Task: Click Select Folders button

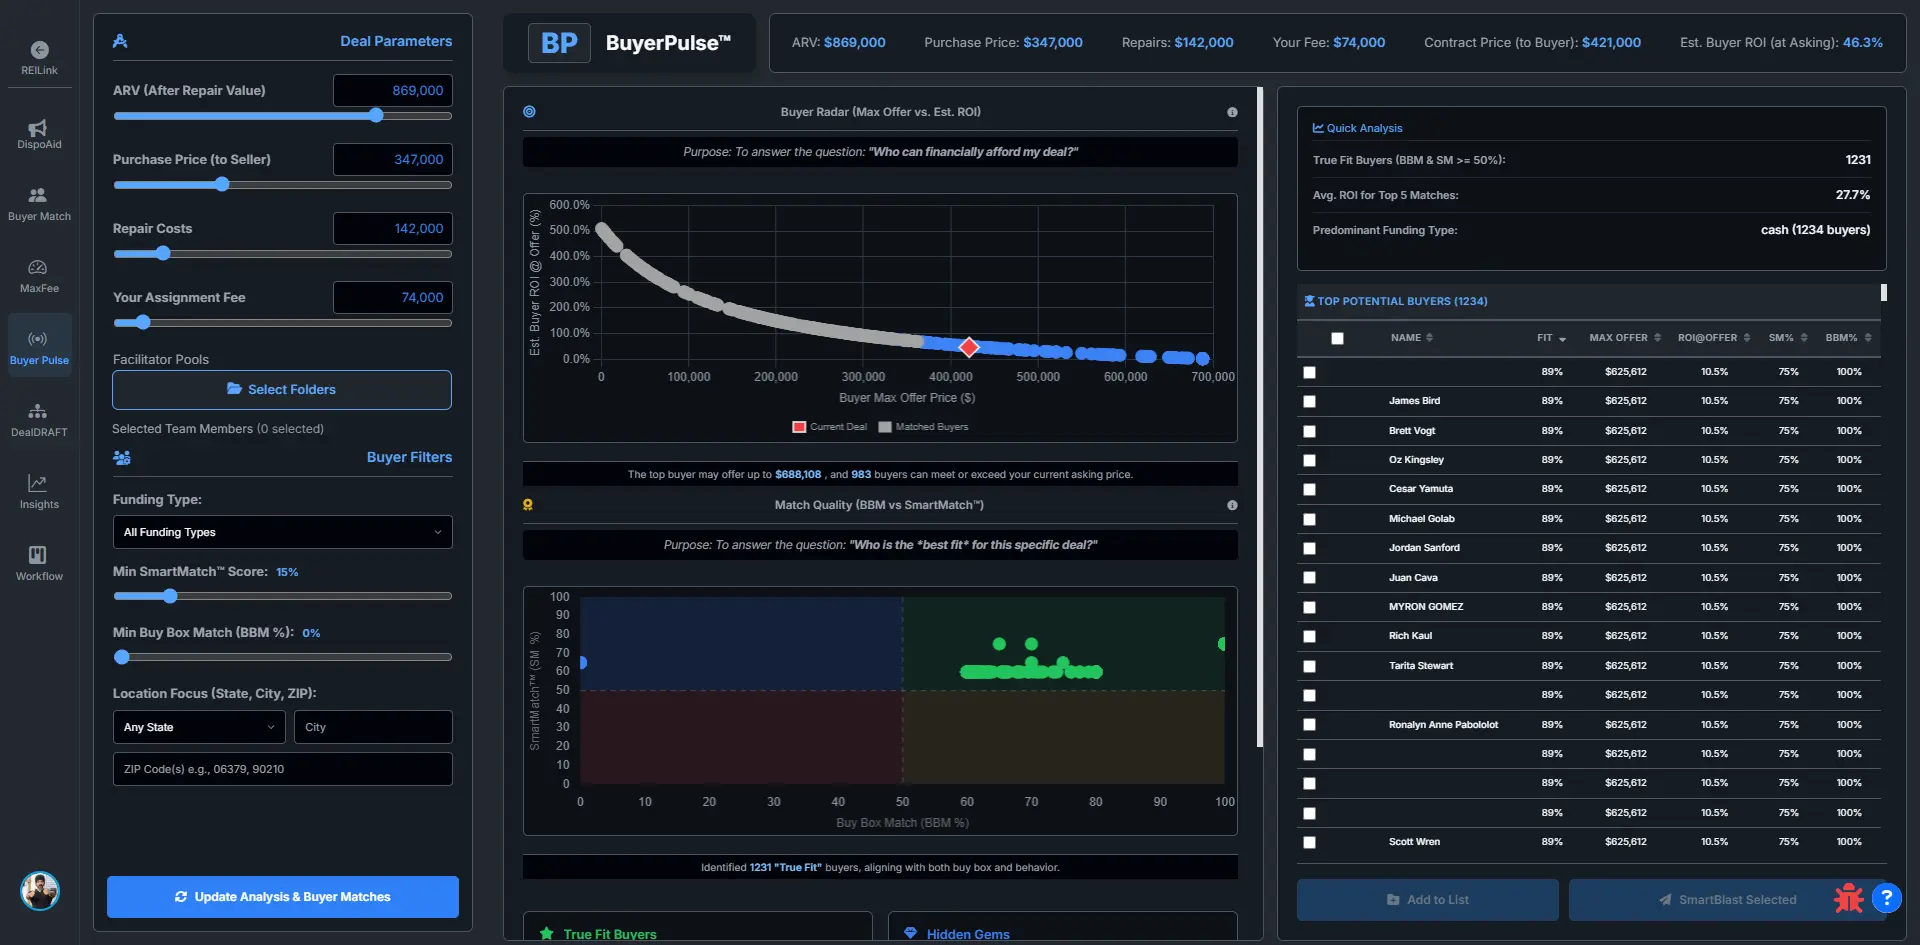Action: click(282, 390)
